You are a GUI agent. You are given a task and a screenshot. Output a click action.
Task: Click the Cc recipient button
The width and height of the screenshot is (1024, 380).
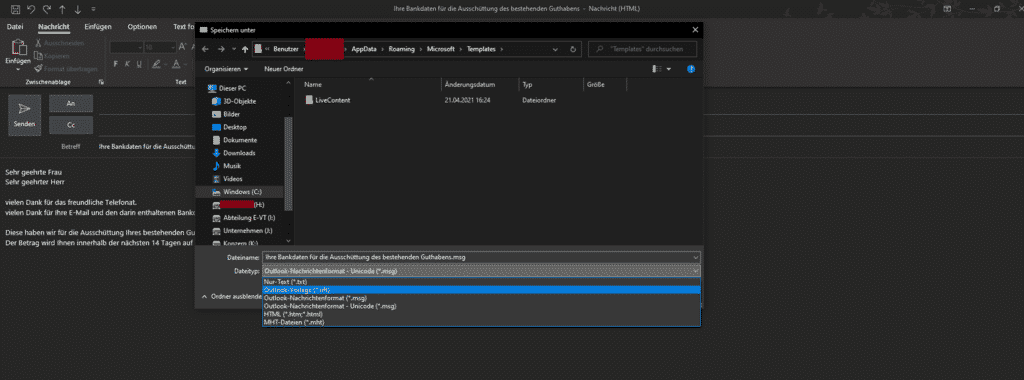click(x=71, y=125)
